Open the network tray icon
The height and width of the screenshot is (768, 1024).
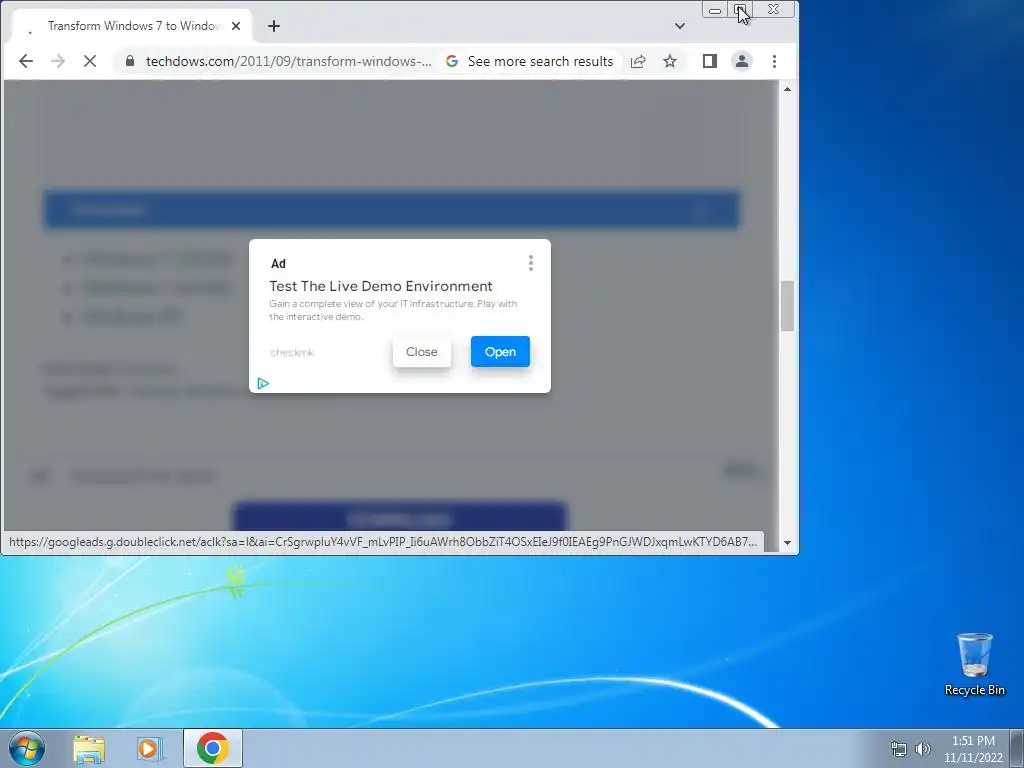(899, 749)
